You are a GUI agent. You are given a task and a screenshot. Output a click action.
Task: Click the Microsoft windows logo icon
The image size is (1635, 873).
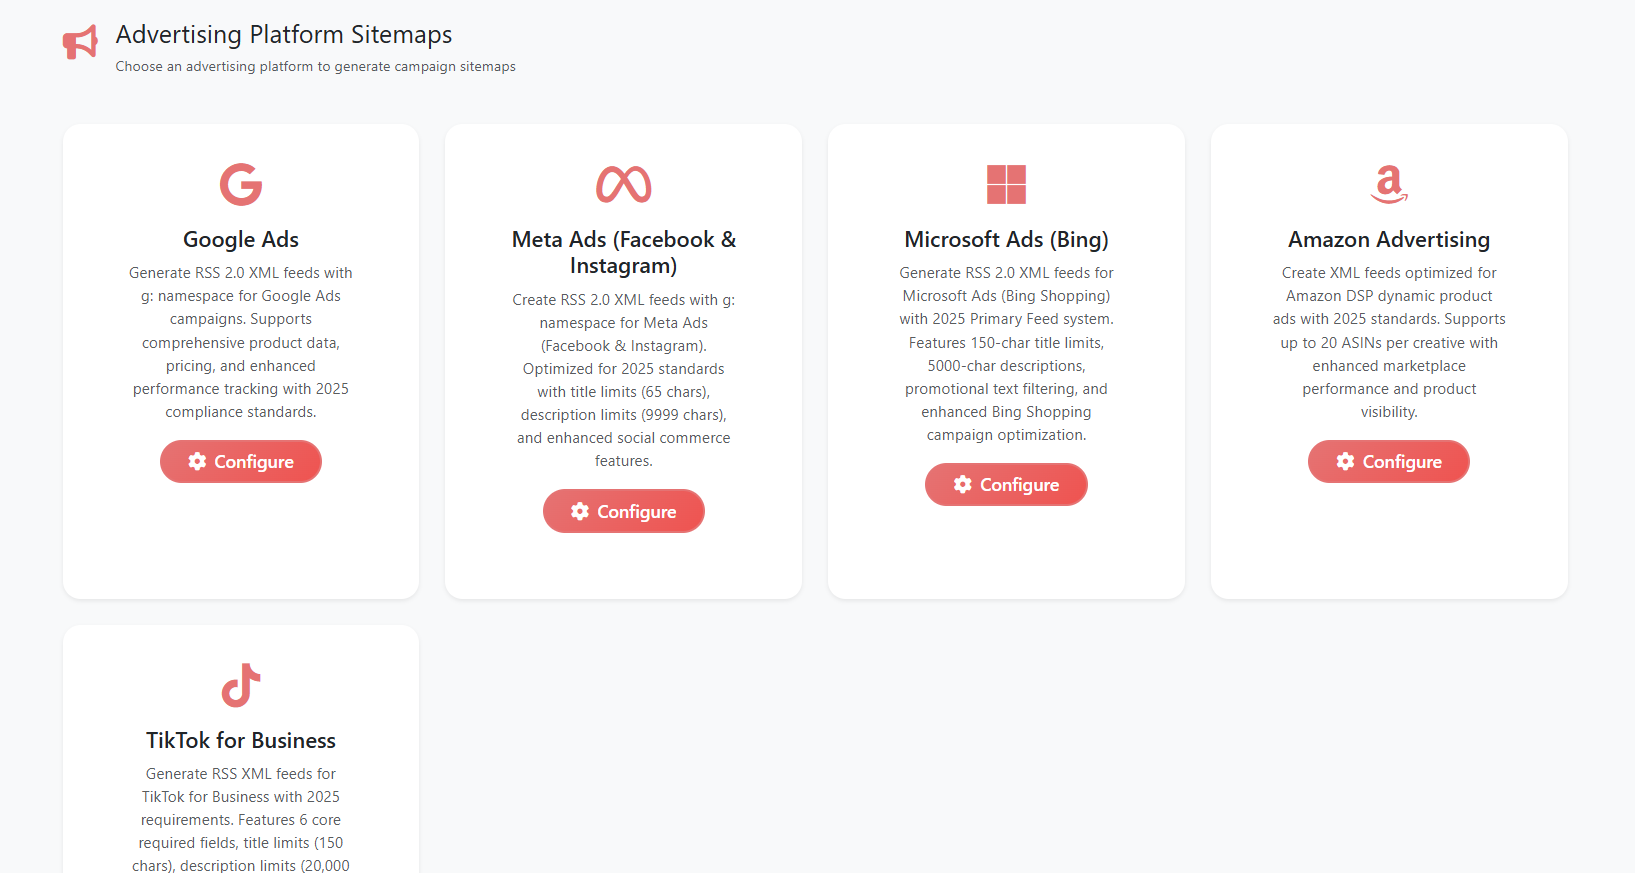tap(1006, 184)
